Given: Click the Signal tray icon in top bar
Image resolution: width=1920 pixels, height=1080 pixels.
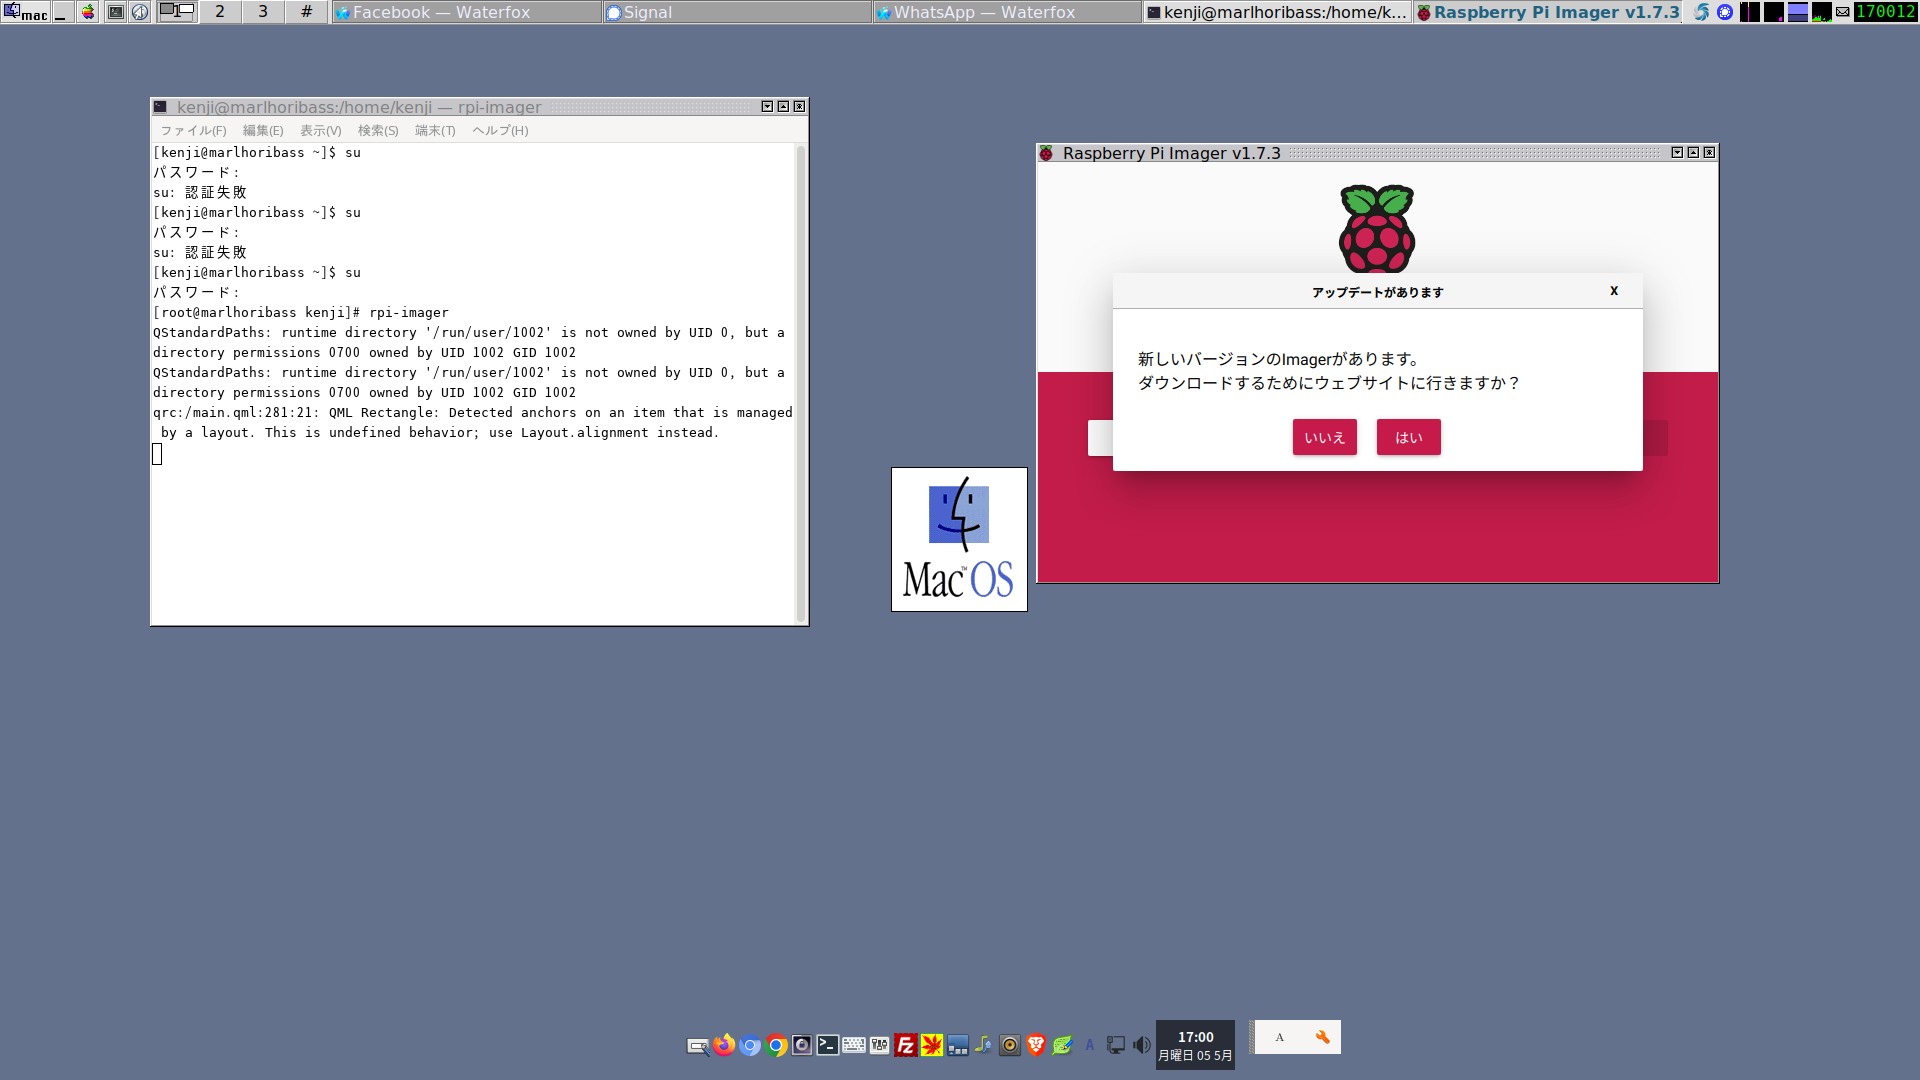Looking at the screenshot, I should [x=1725, y=12].
